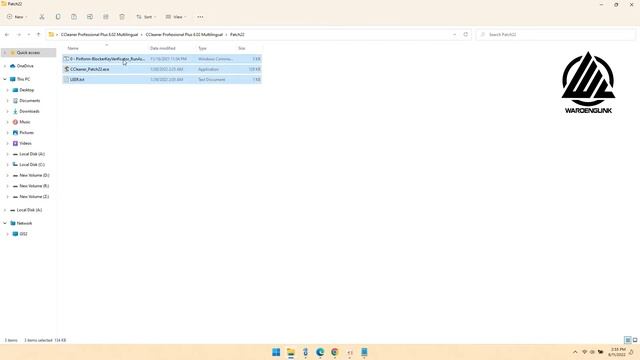Open the Windows Start button
640x360 pixels.
click(276, 352)
